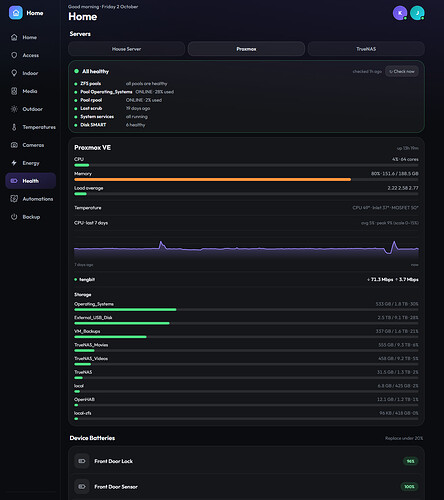Click the 'Pool Operating_Systems' status row
The width and height of the screenshot is (444, 500).
click(x=246, y=92)
